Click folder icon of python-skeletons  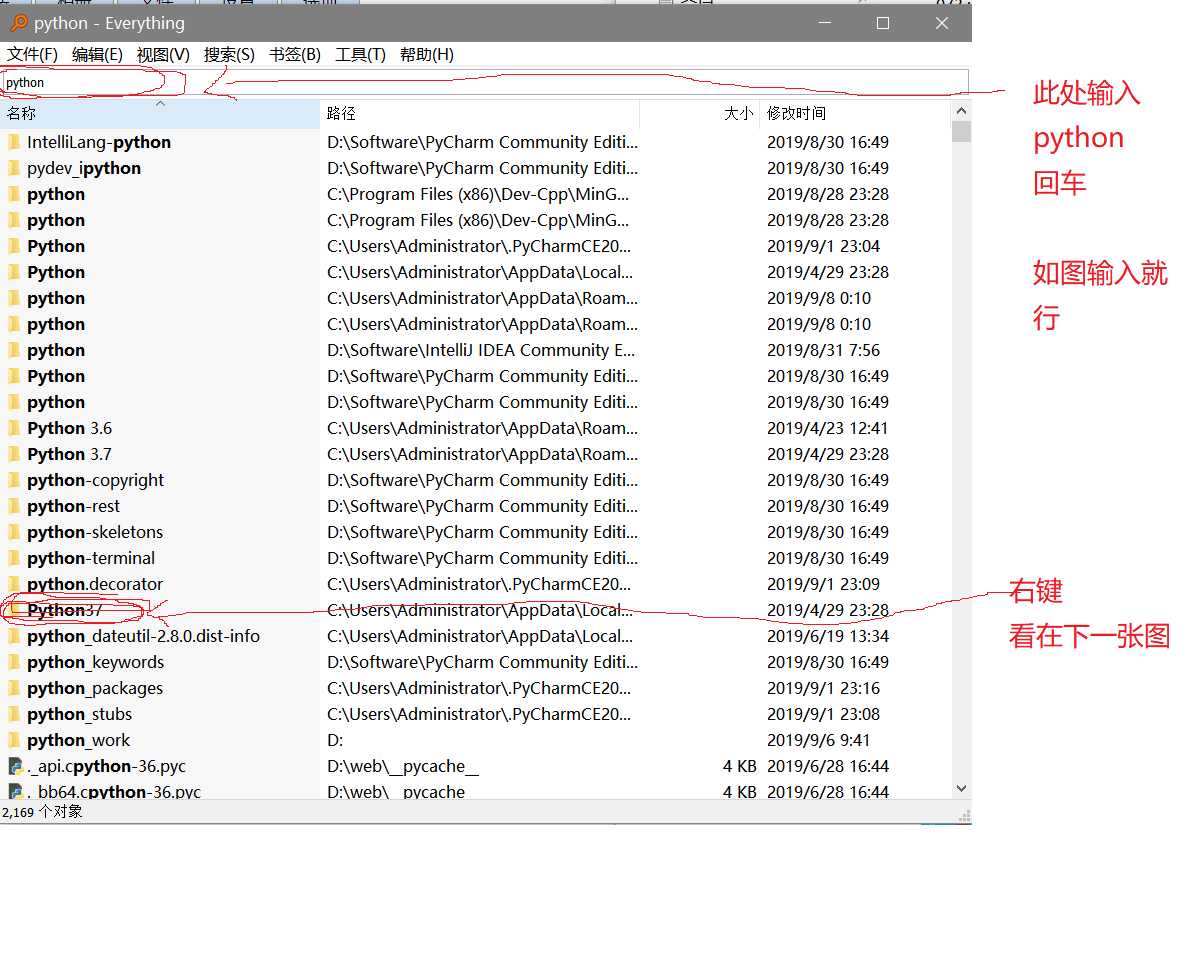tap(14, 532)
